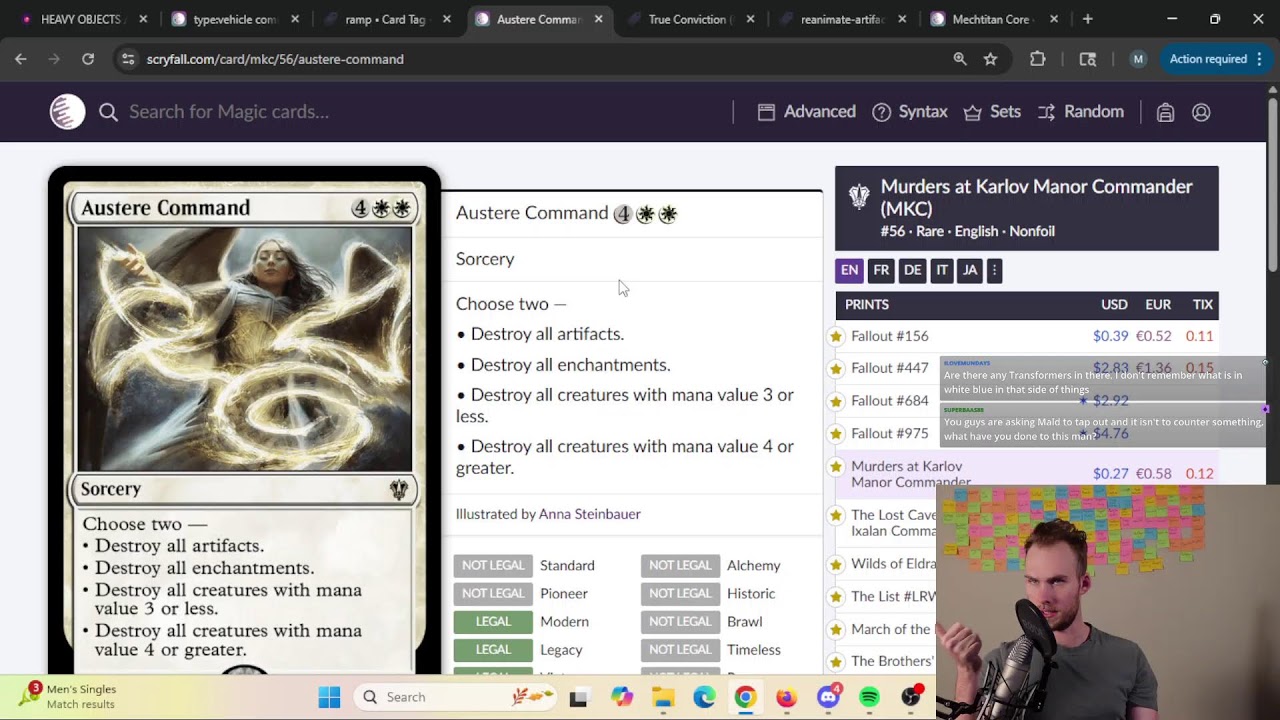Open Firefox from the taskbar
This screenshot has width=1280, height=720.
point(786,697)
